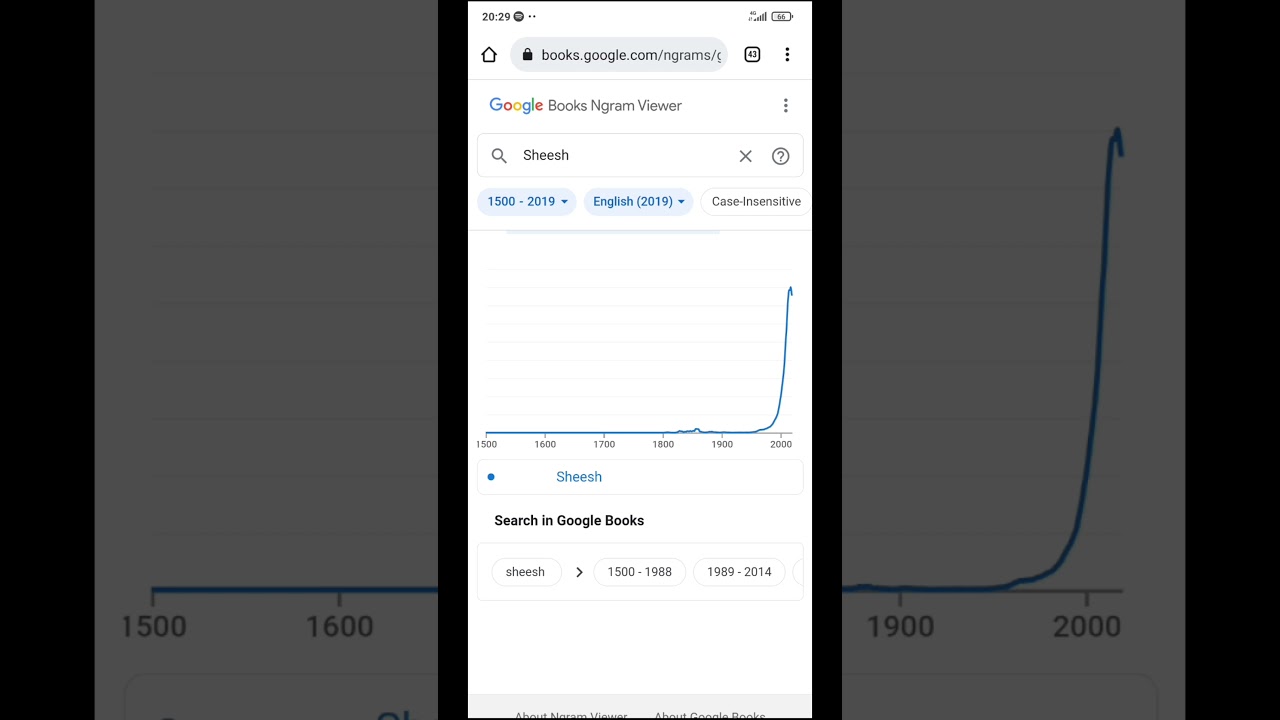Click the blue Sheesh series color dot

pos(491,477)
